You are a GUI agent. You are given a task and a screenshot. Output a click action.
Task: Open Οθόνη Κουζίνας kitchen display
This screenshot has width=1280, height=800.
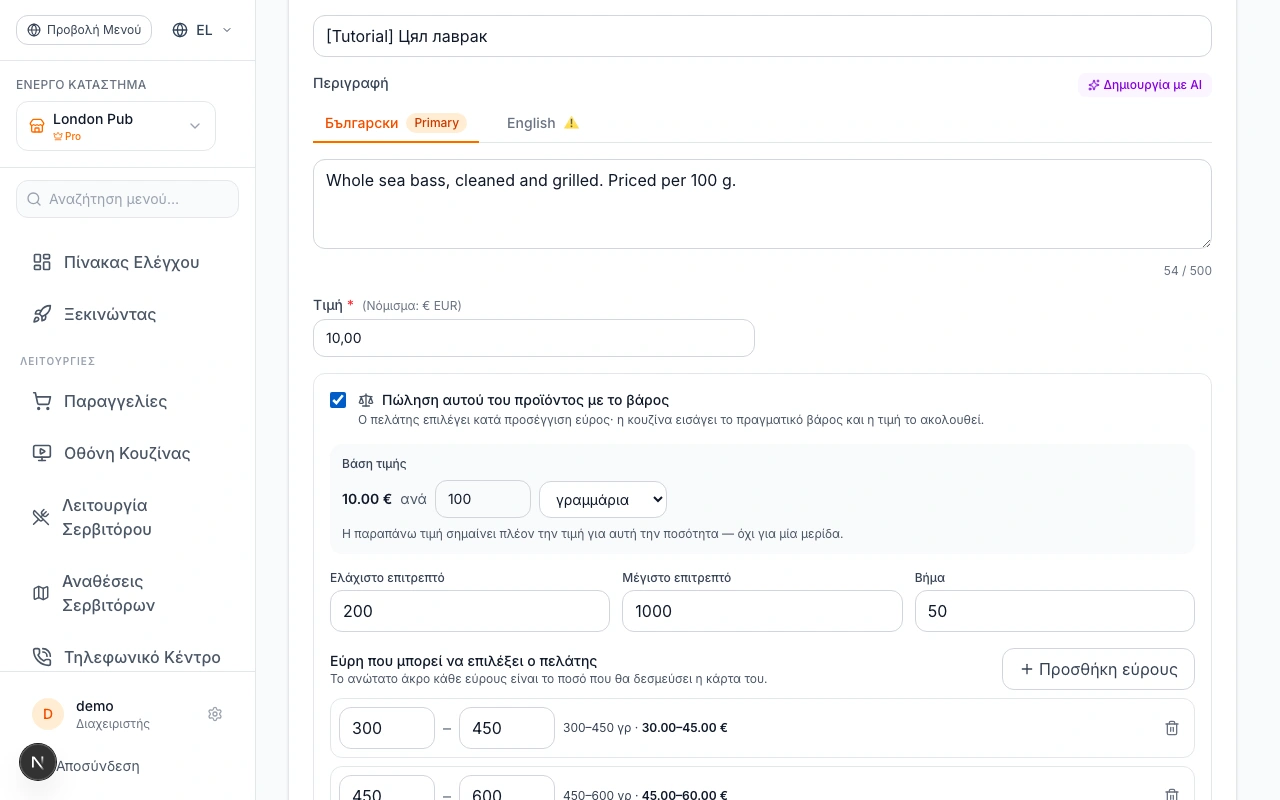click(127, 453)
